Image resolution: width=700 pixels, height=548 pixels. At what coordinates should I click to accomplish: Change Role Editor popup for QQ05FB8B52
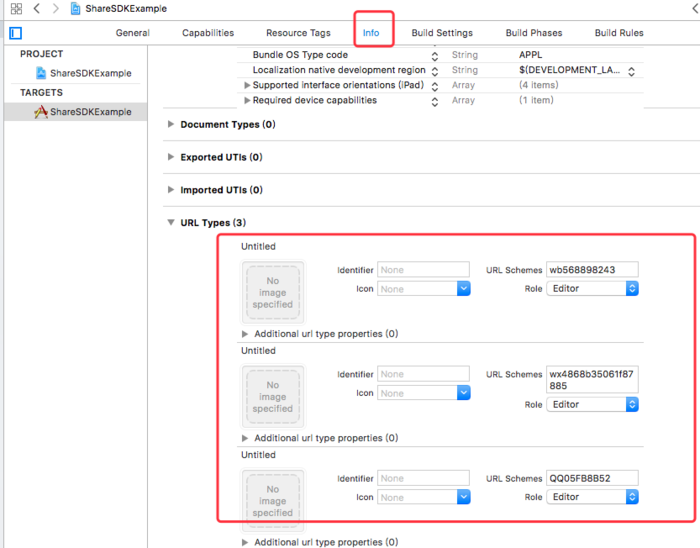coord(592,497)
